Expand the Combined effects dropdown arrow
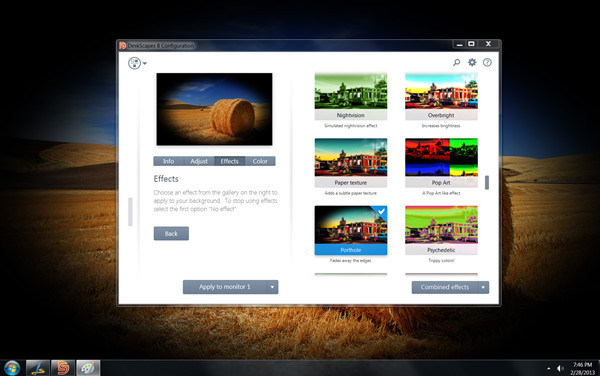The height and width of the screenshot is (376, 600). pos(483,287)
